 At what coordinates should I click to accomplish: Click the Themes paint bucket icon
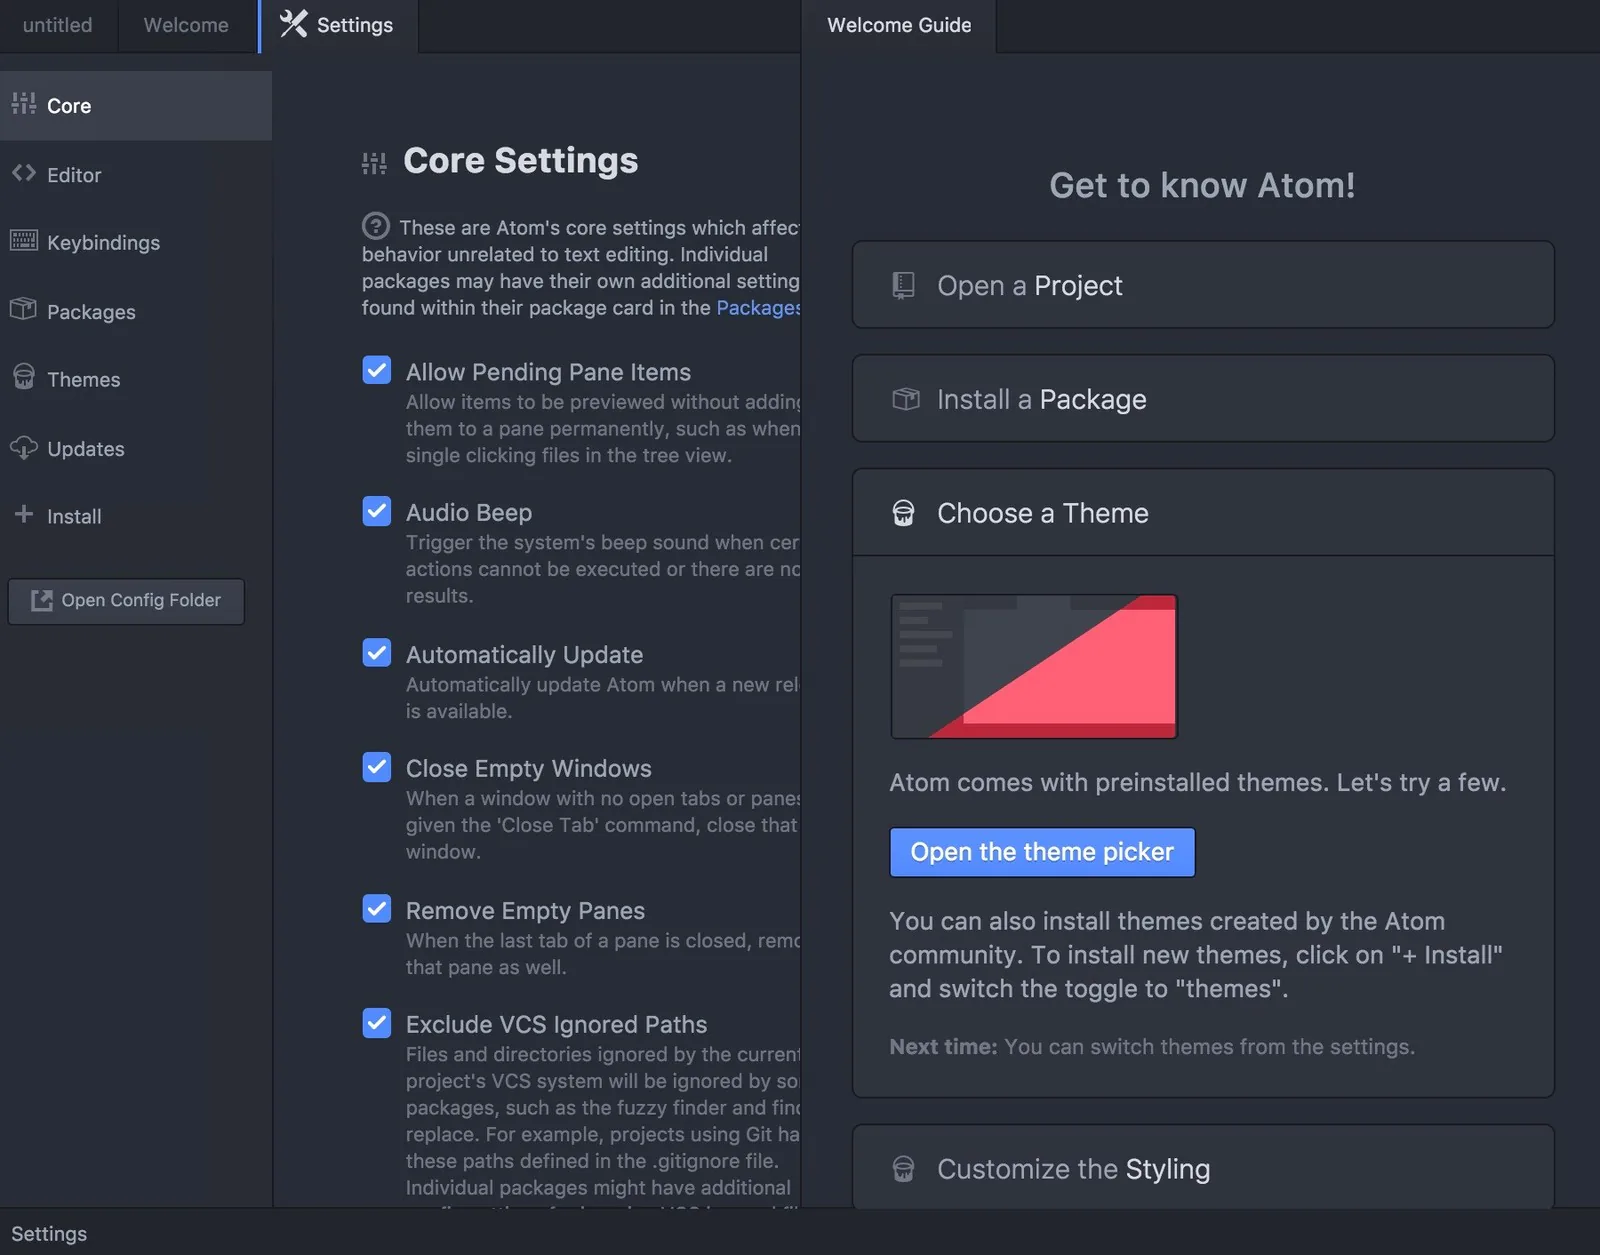pyautogui.click(x=24, y=378)
